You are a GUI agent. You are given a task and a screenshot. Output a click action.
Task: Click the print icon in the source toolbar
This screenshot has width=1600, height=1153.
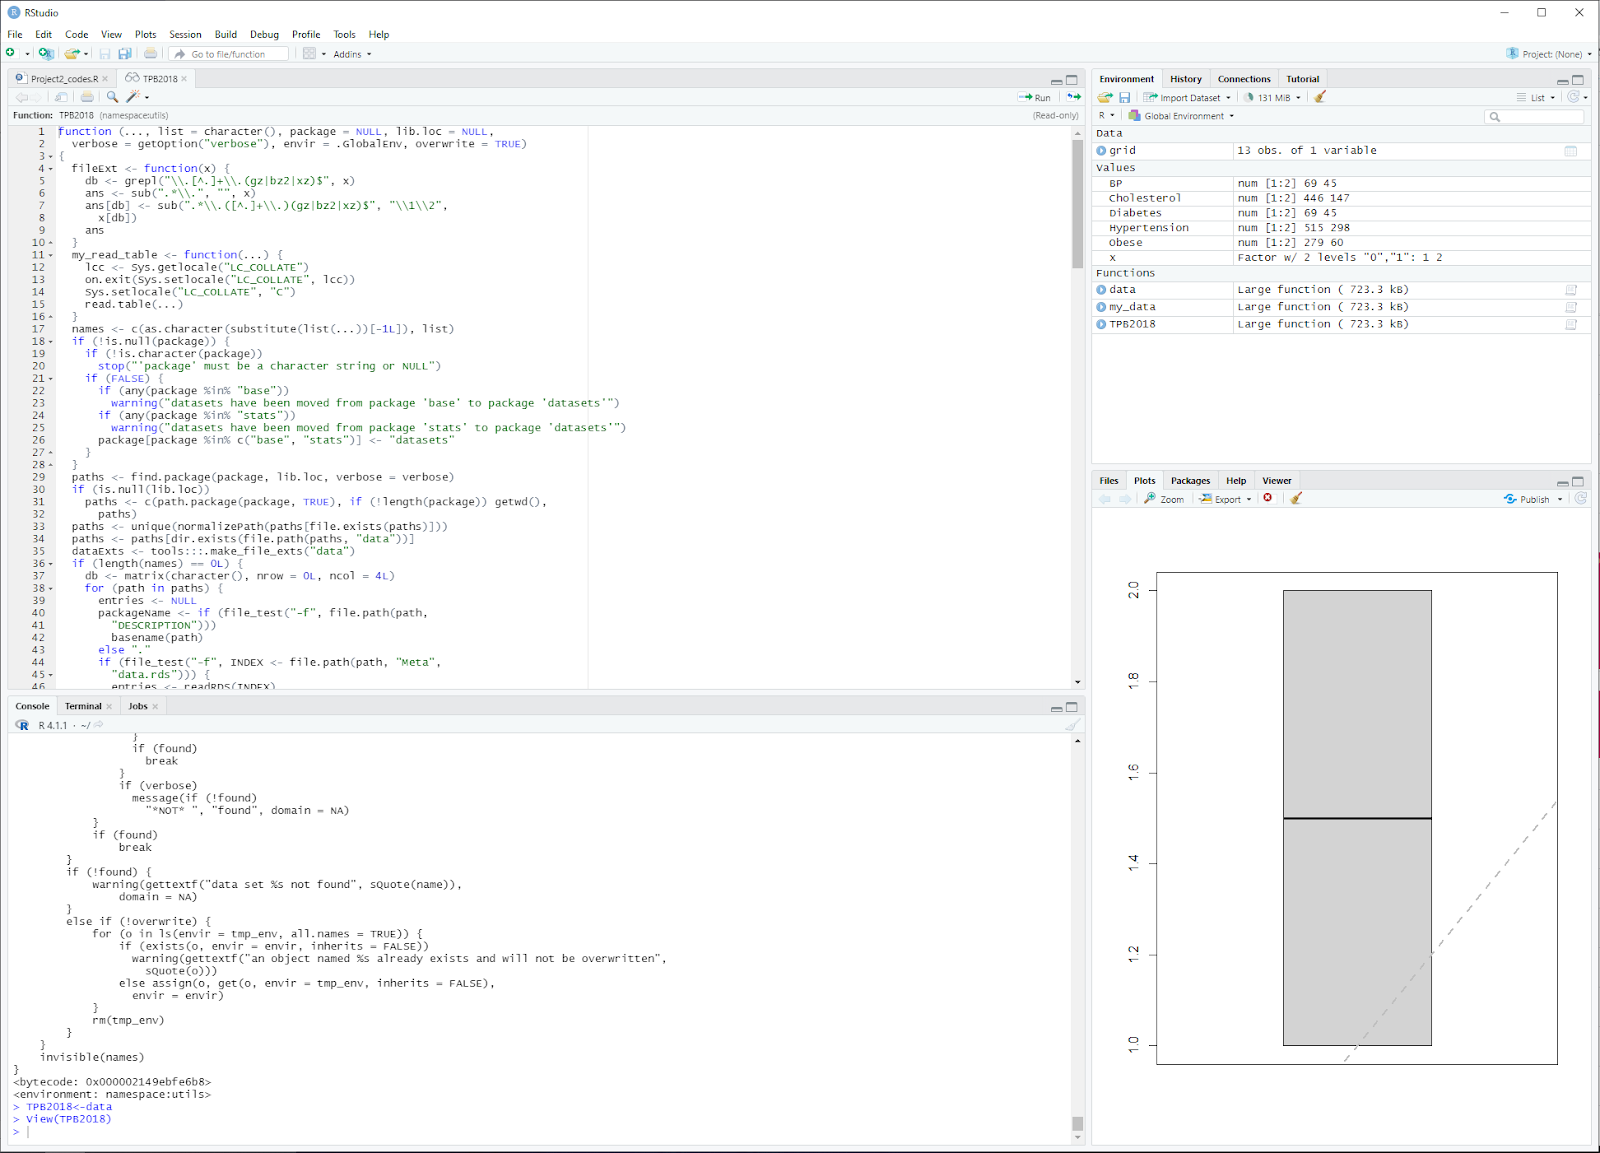(88, 97)
